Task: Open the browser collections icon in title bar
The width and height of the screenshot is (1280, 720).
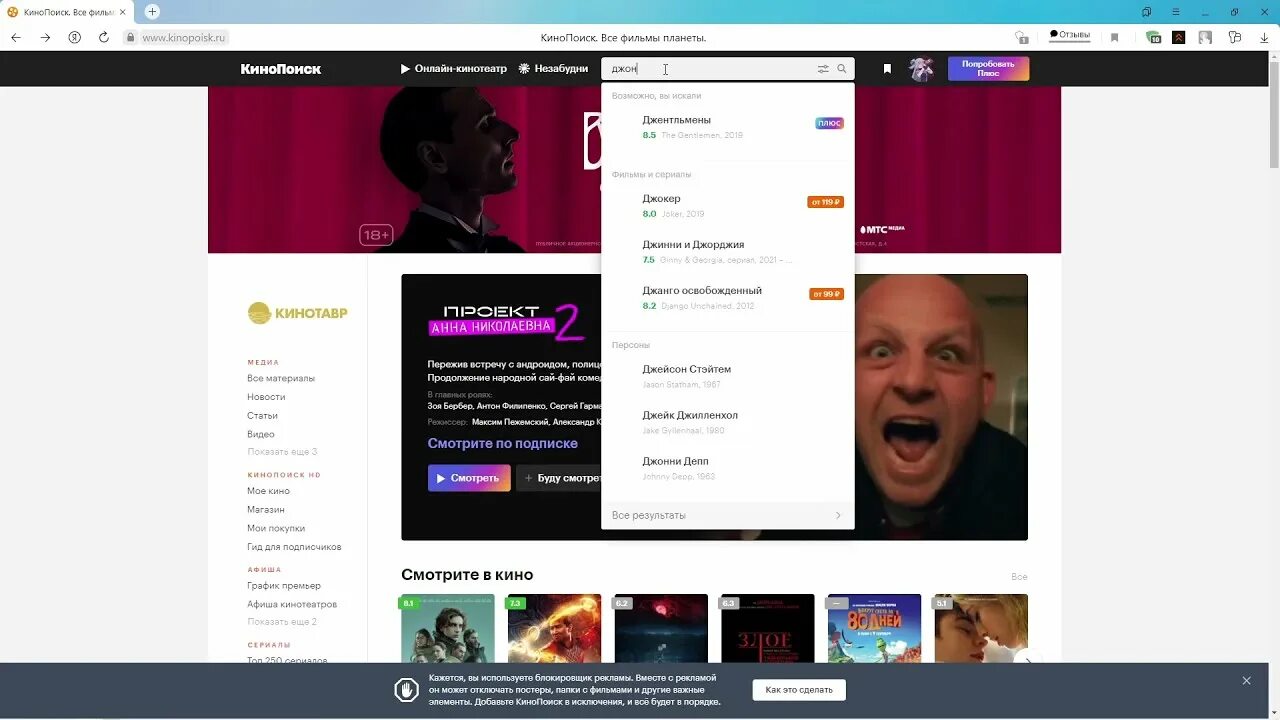Action: pyautogui.click(x=1147, y=12)
